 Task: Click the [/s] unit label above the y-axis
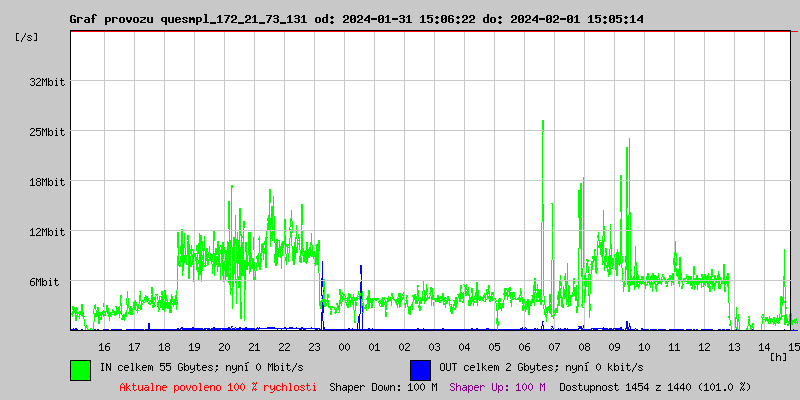pos(28,36)
